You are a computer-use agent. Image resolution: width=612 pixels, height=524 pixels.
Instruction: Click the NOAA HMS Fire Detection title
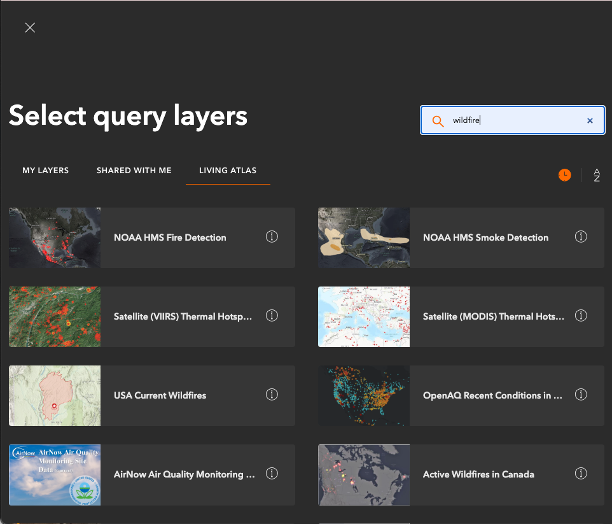[x=170, y=238]
